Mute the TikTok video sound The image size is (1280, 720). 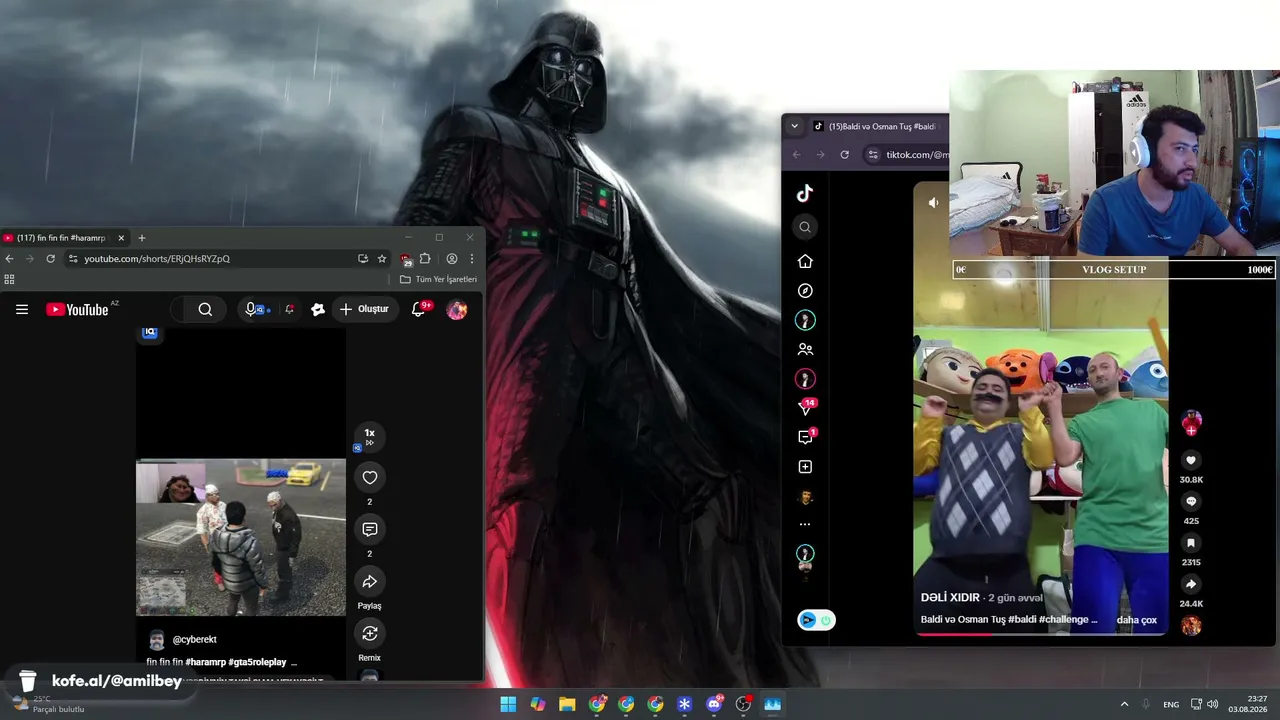pyautogui.click(x=933, y=203)
